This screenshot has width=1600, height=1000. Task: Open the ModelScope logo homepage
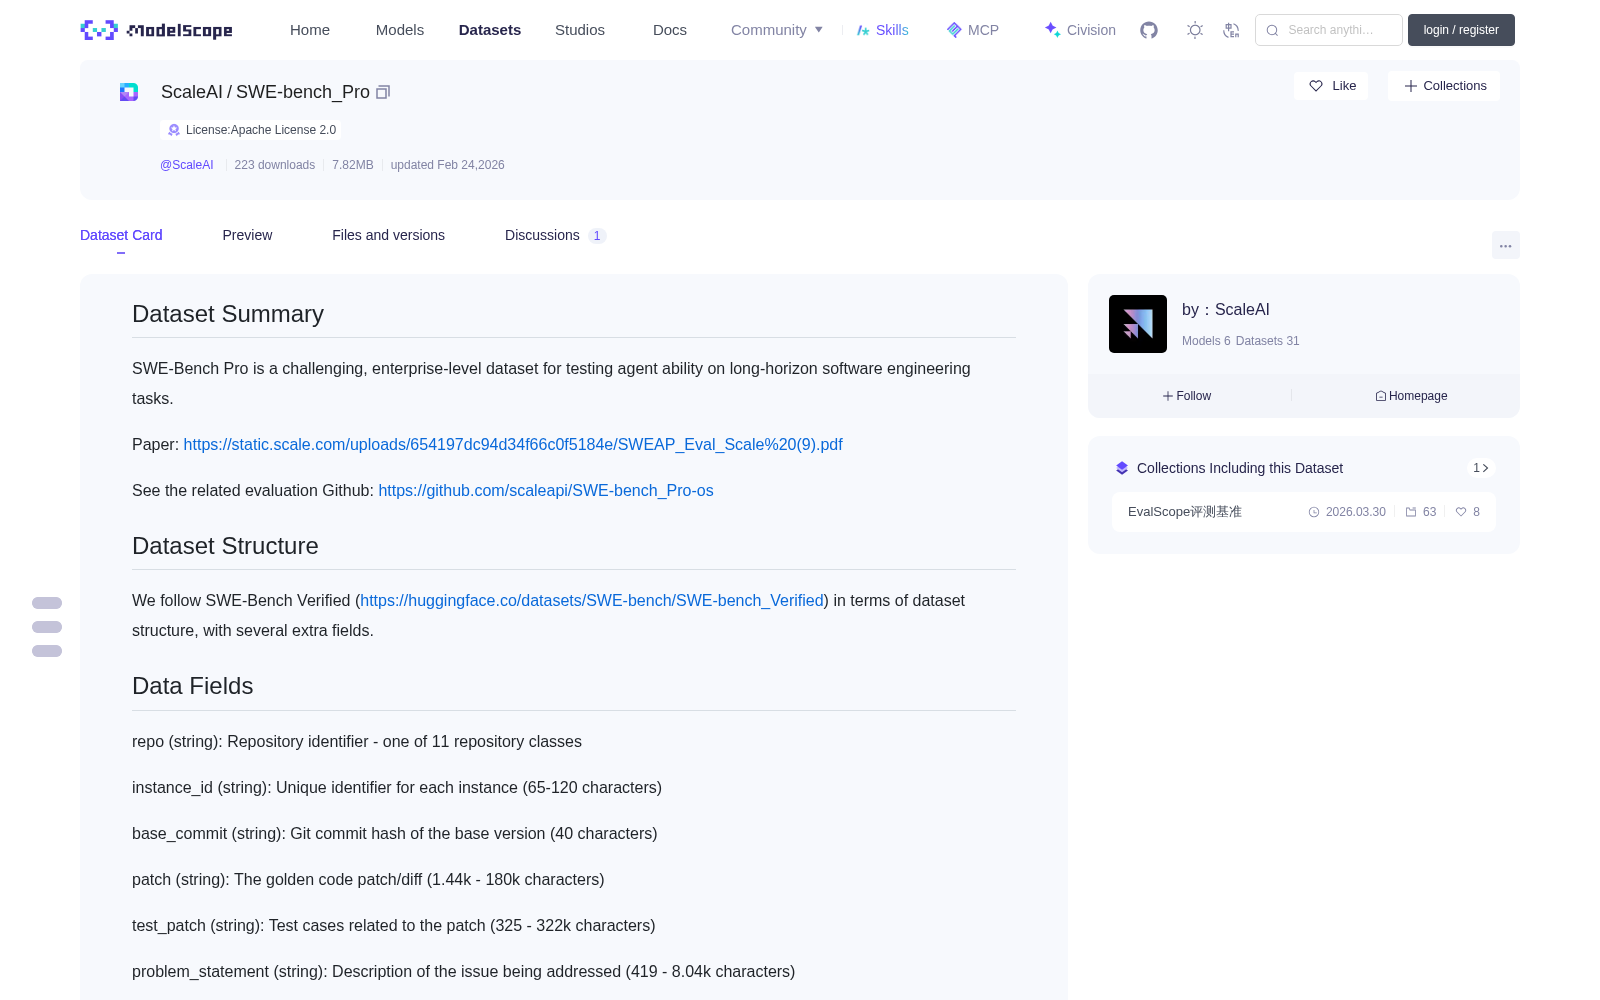click(x=156, y=30)
